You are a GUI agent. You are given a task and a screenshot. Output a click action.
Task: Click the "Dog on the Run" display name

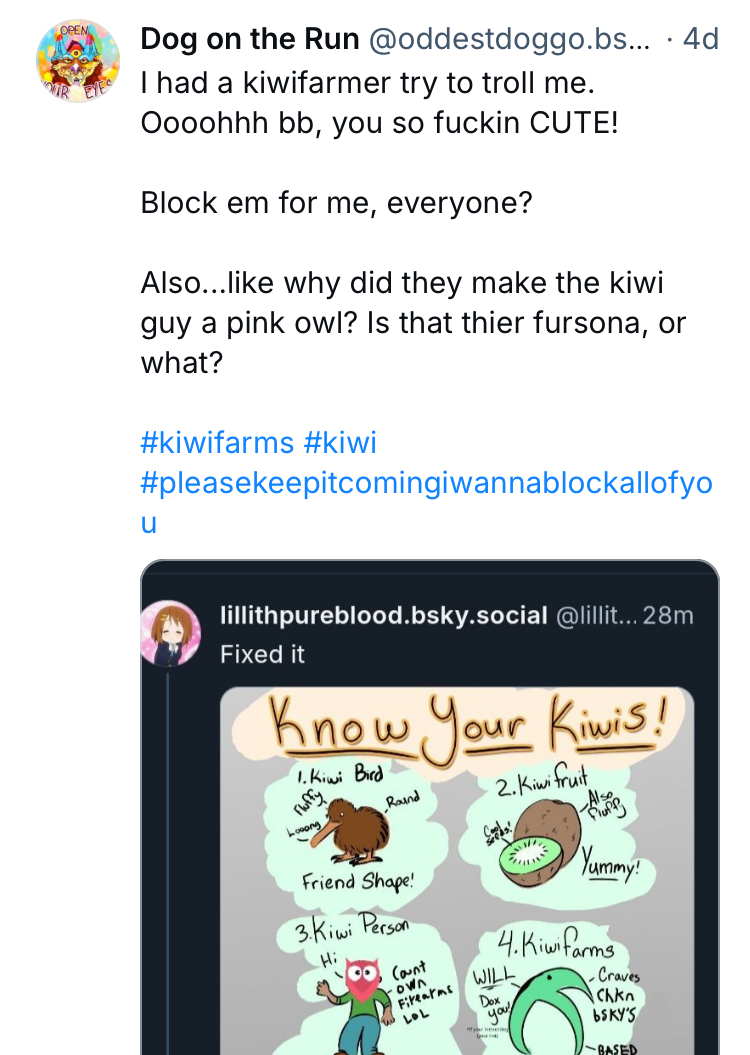(250, 39)
